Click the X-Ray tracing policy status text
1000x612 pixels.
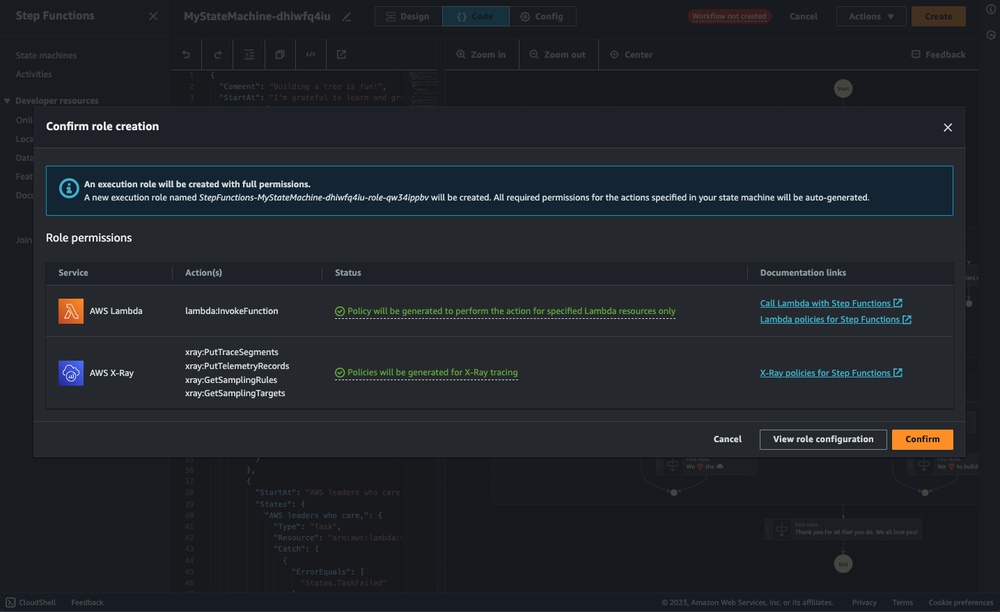[432, 372]
